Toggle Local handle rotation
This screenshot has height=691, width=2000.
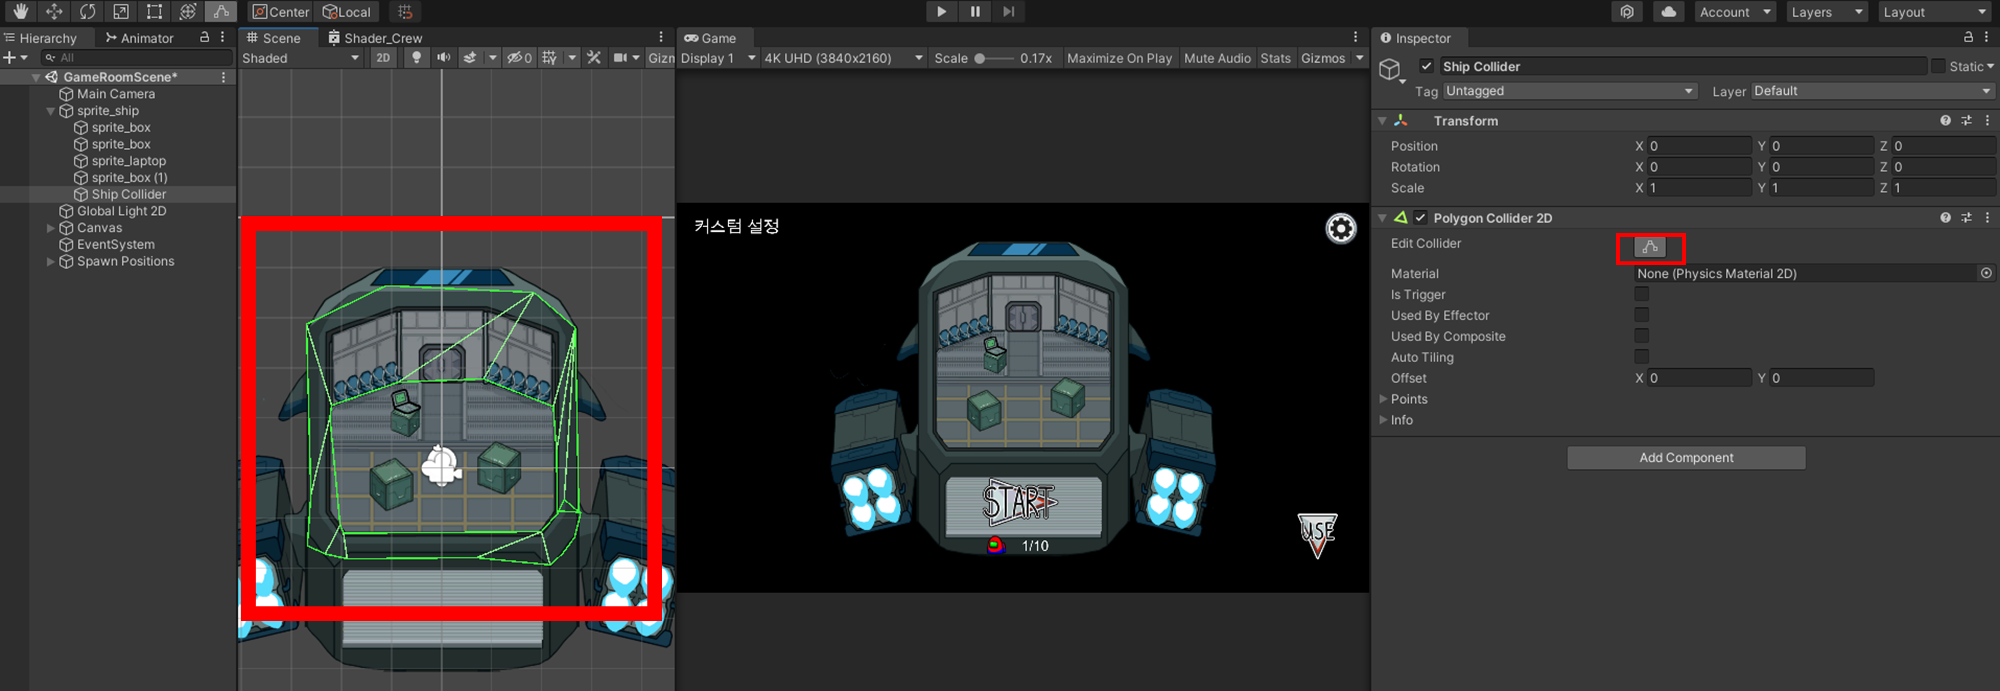pos(346,12)
